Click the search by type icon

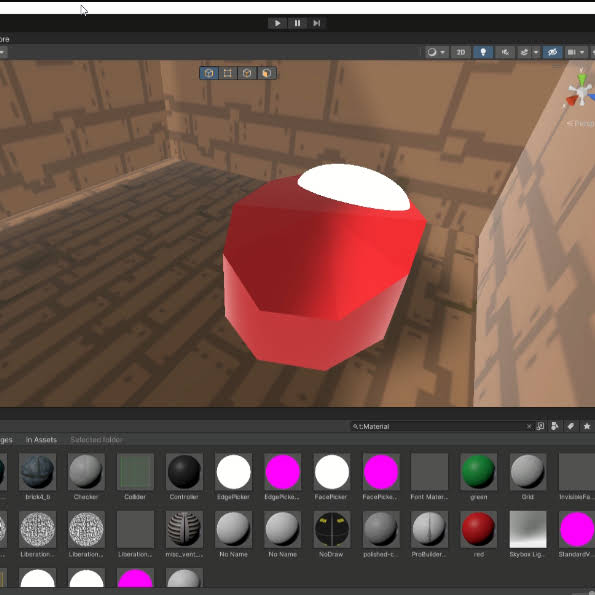point(554,426)
